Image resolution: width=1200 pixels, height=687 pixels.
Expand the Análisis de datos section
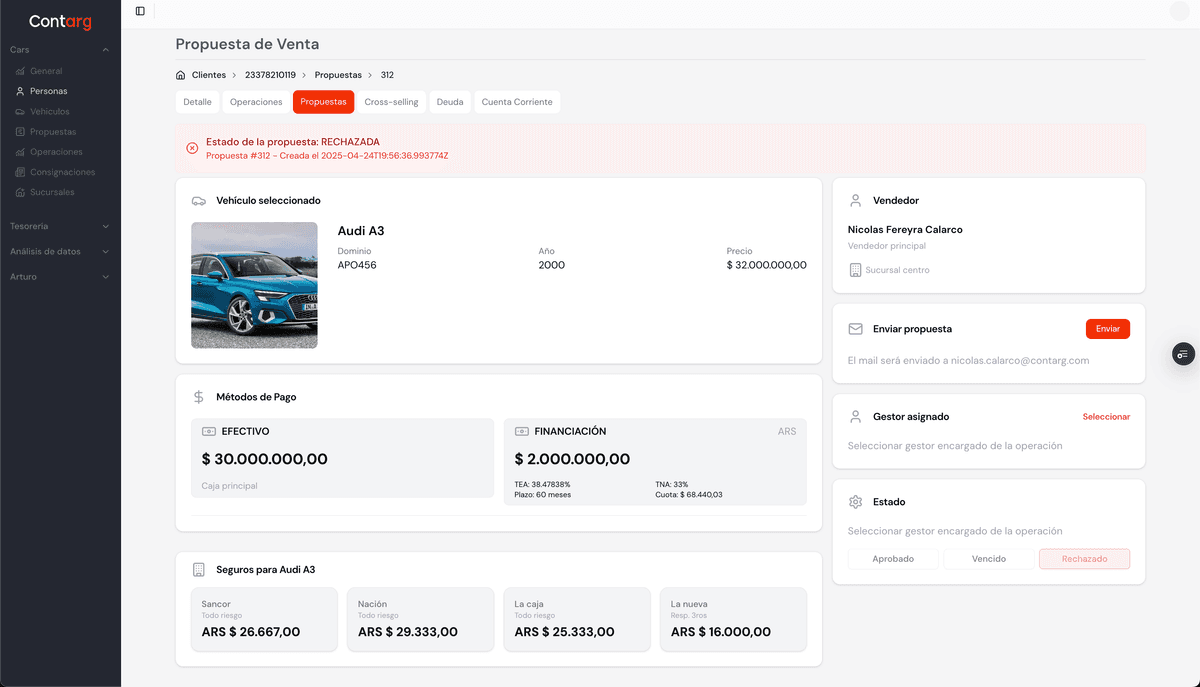(x=60, y=252)
